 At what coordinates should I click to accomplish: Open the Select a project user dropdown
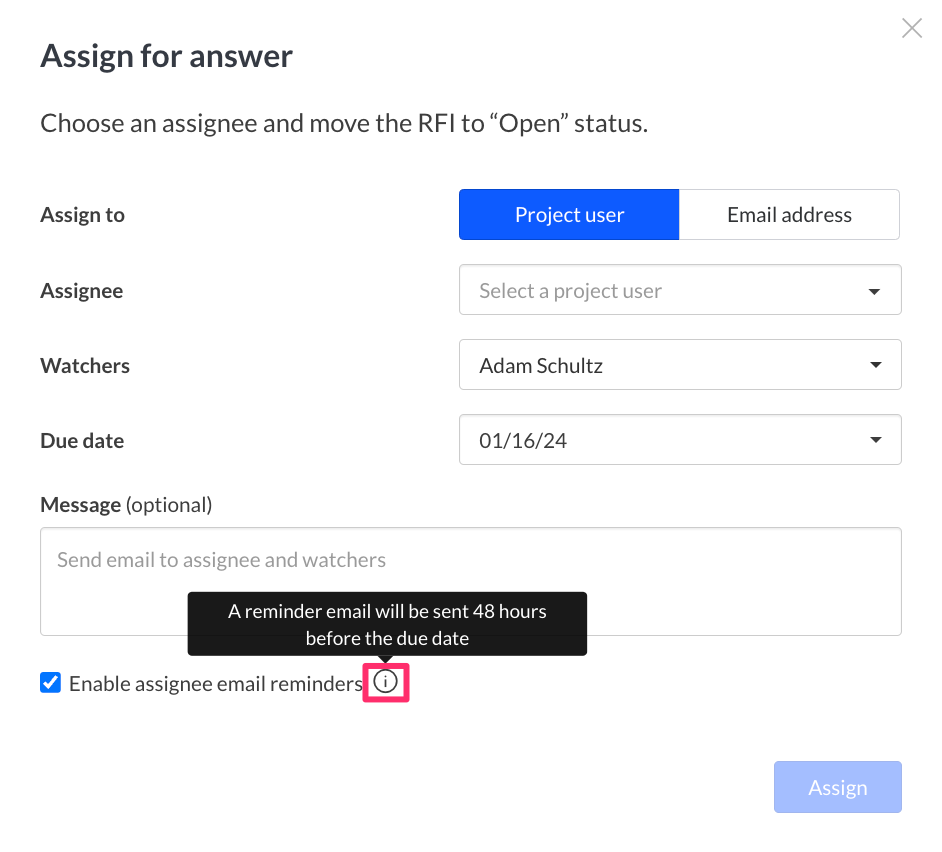(680, 289)
